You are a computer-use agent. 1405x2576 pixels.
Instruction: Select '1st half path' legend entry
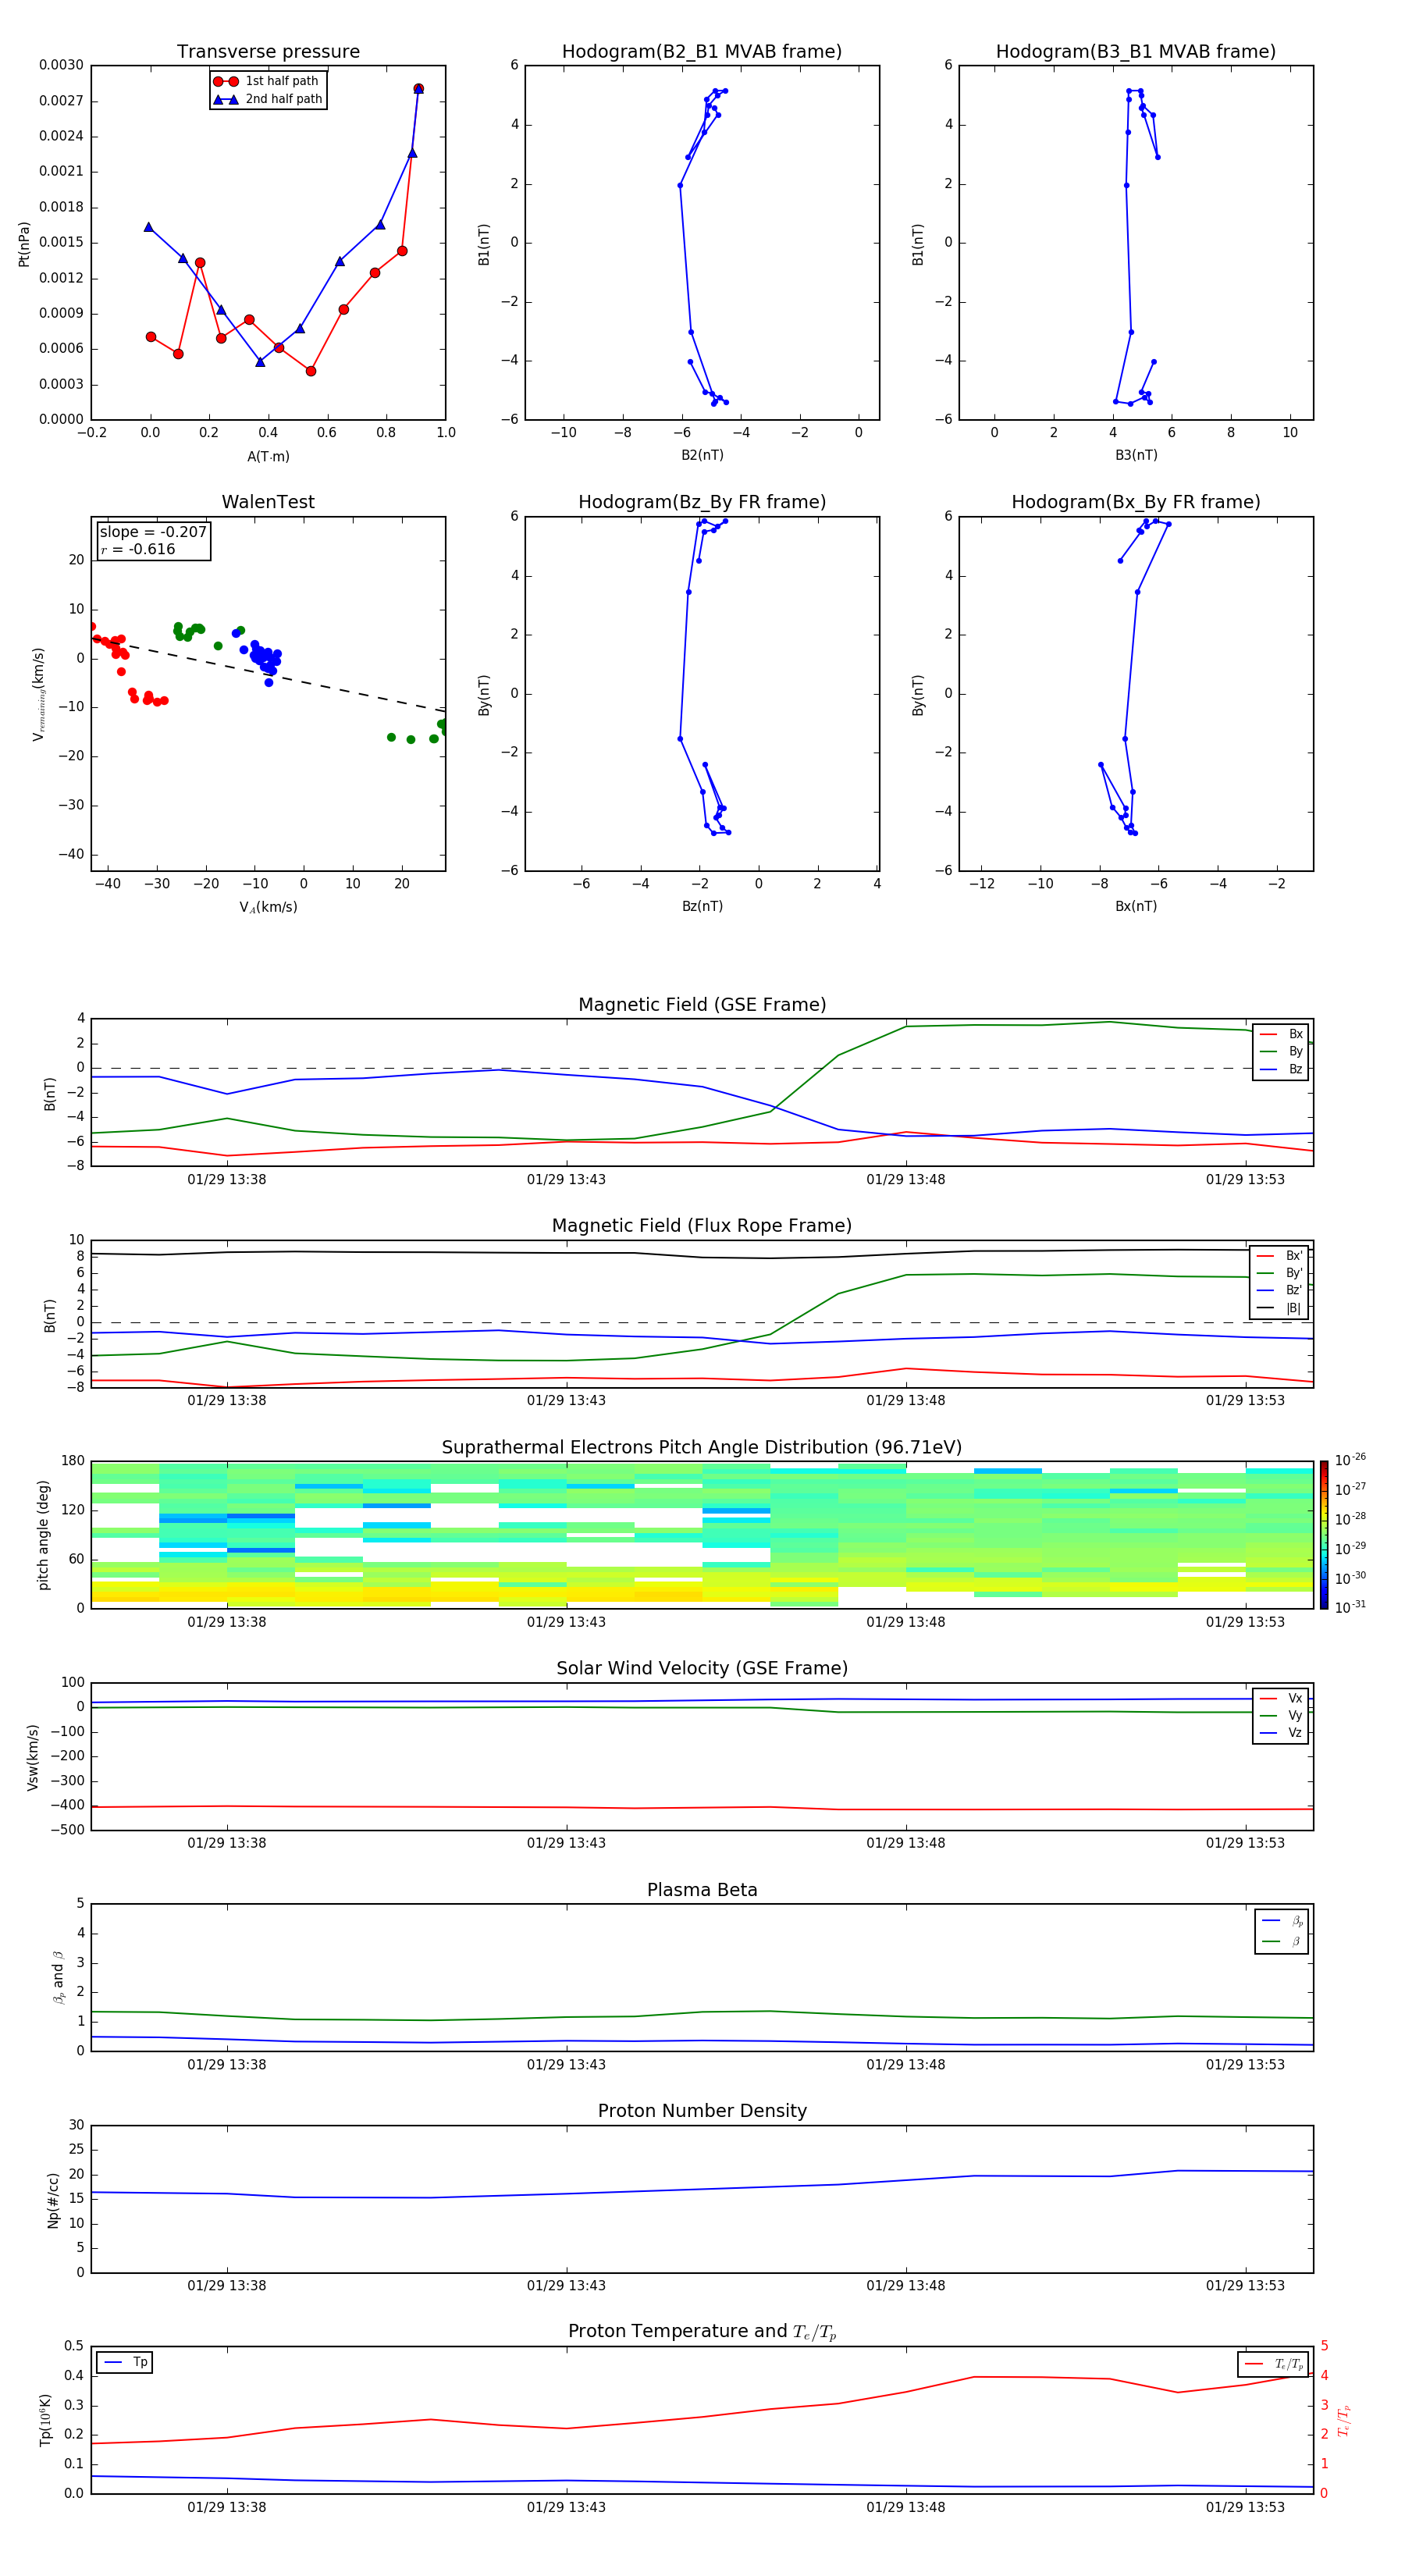267,81
